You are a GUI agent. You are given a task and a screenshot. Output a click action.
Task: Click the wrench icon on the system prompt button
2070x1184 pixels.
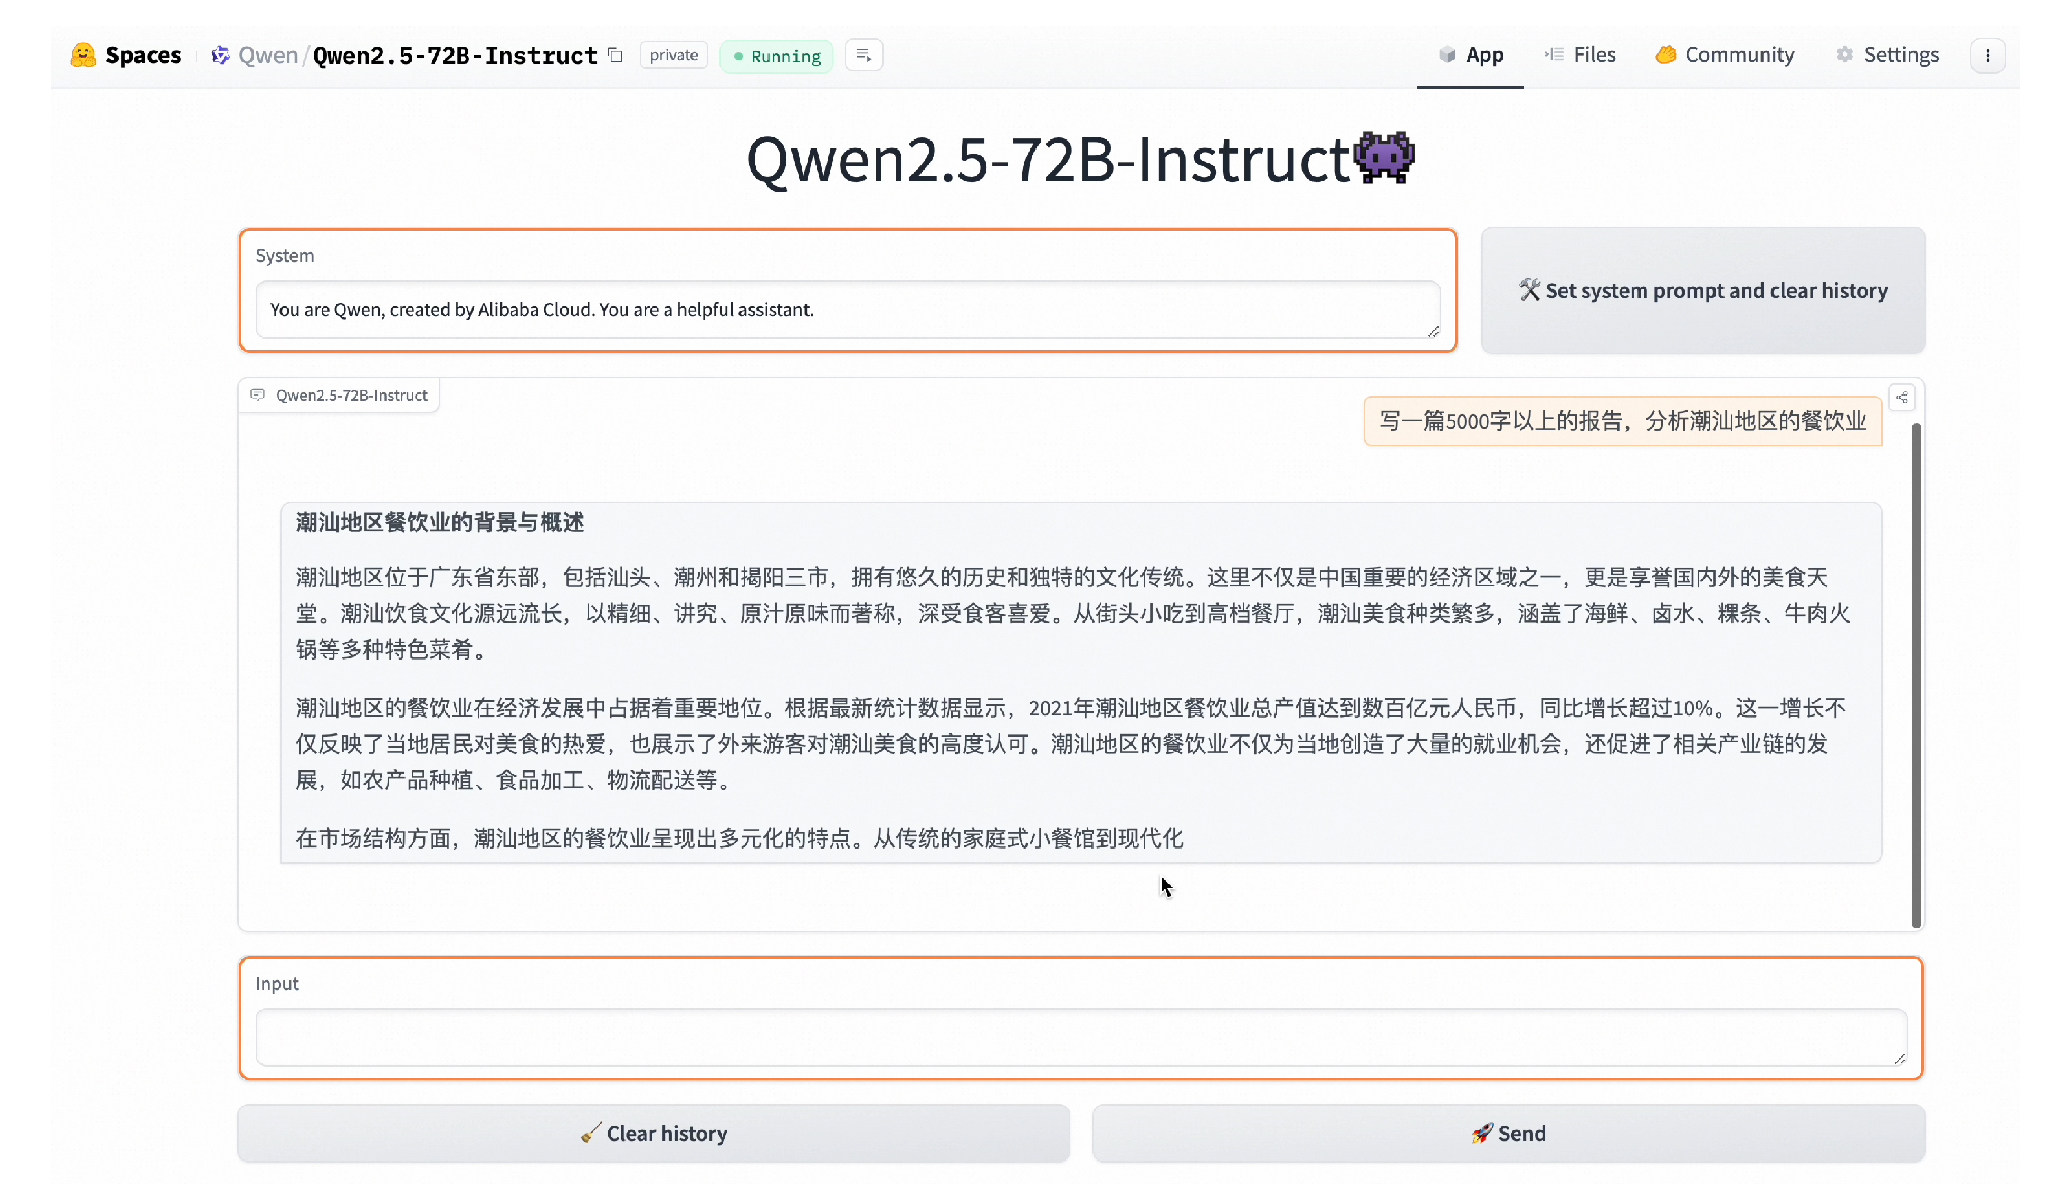1528,290
